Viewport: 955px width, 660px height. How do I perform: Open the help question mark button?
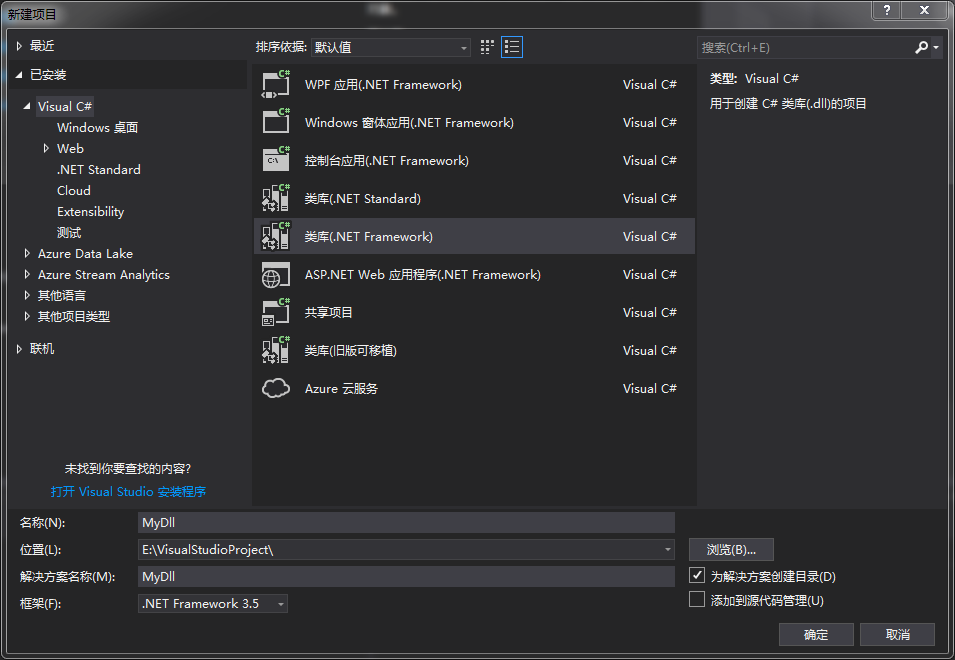click(x=887, y=10)
